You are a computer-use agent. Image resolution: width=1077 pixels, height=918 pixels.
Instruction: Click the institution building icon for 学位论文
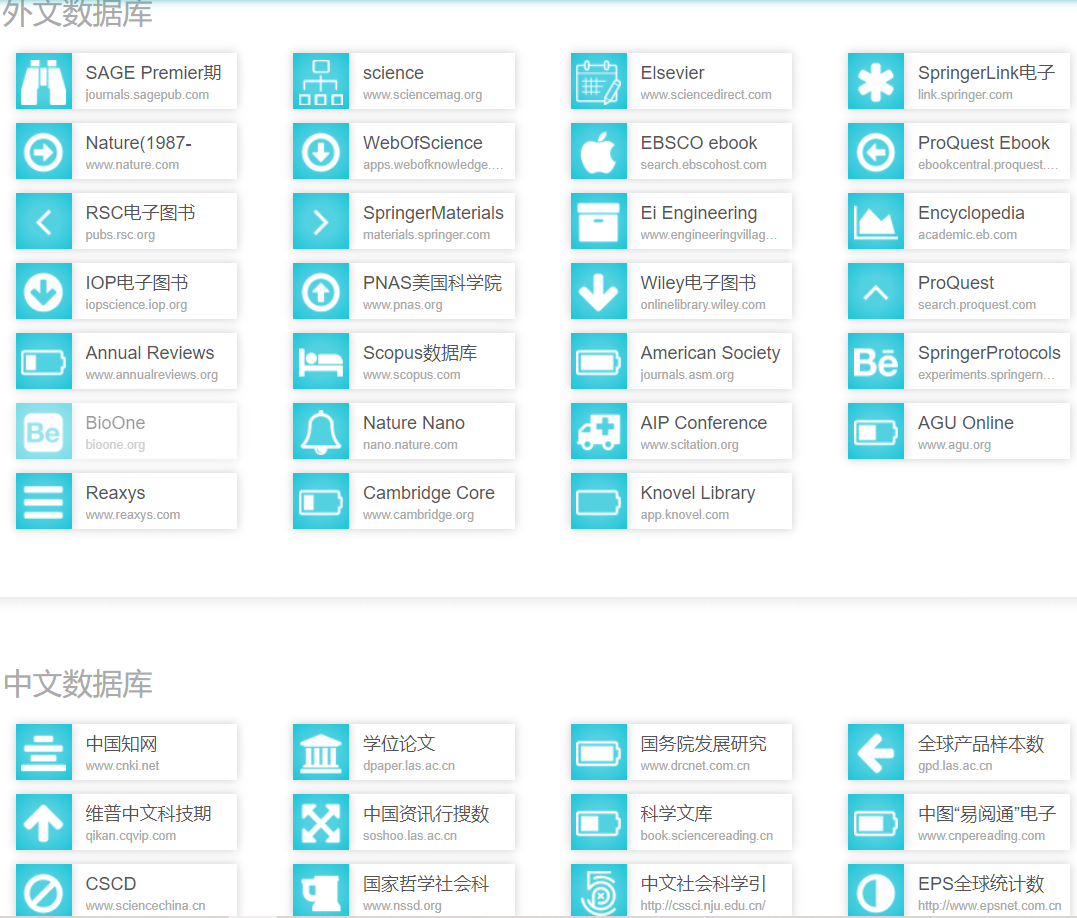321,752
